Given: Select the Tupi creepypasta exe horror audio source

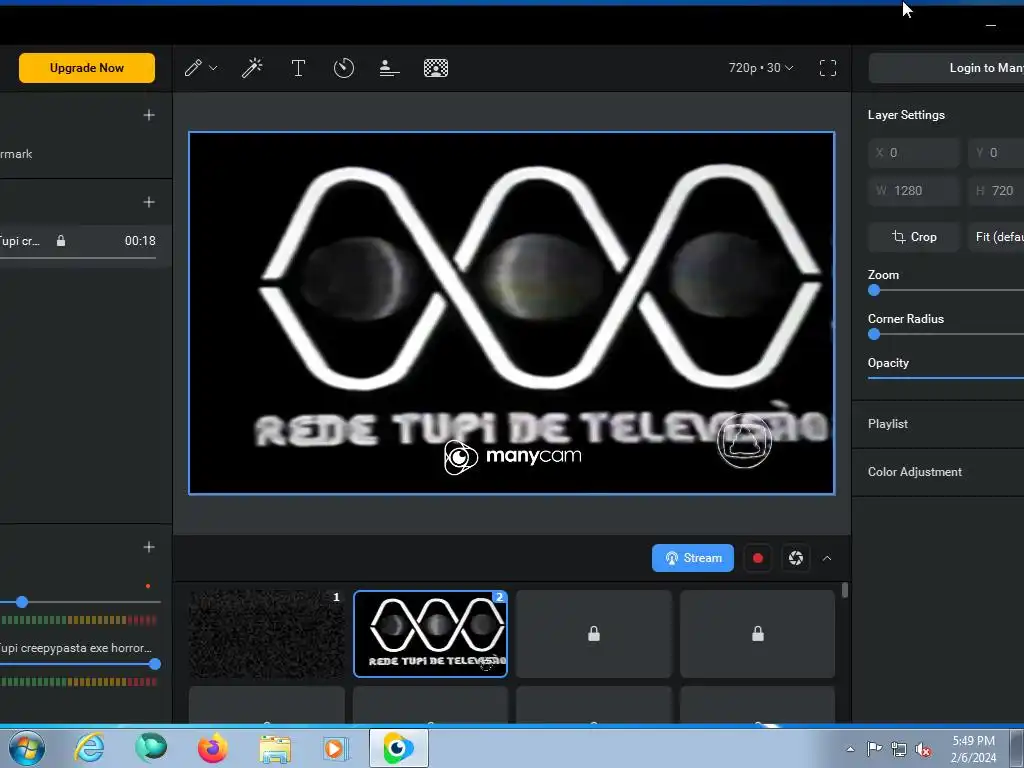Looking at the screenshot, I should coord(75,648).
